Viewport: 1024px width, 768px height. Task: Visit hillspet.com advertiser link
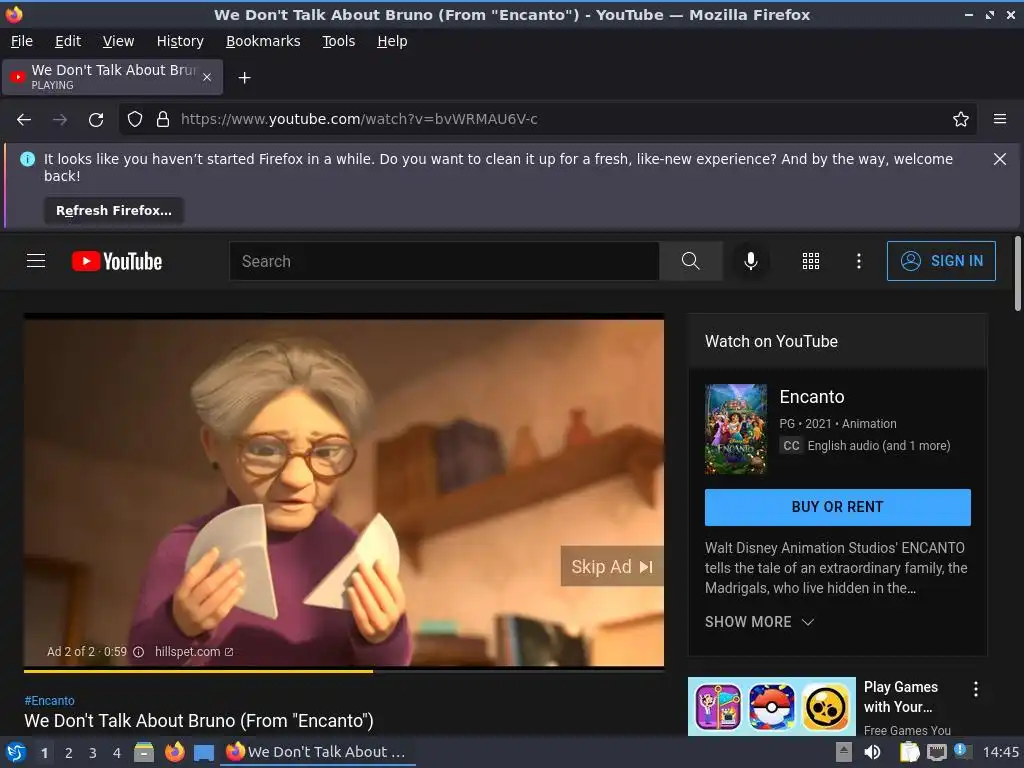click(x=193, y=652)
